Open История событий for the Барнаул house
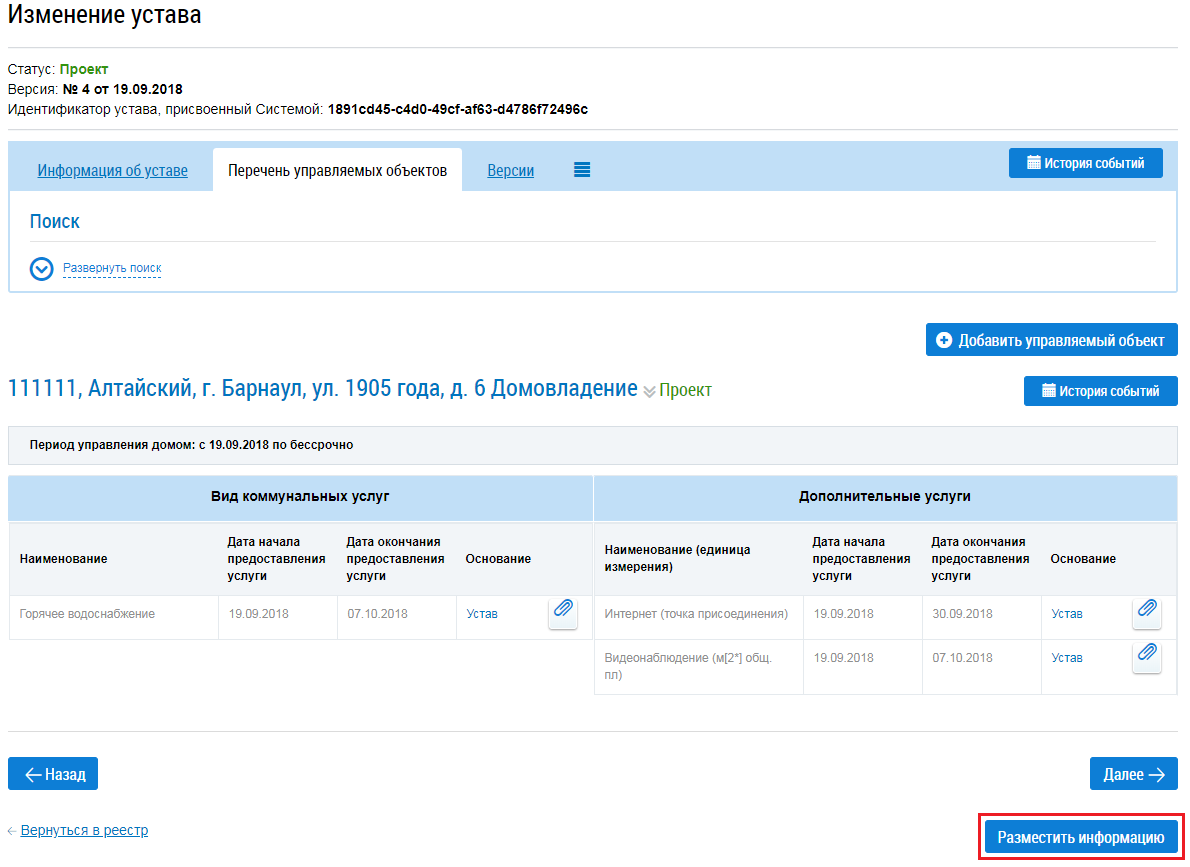 [1100, 391]
